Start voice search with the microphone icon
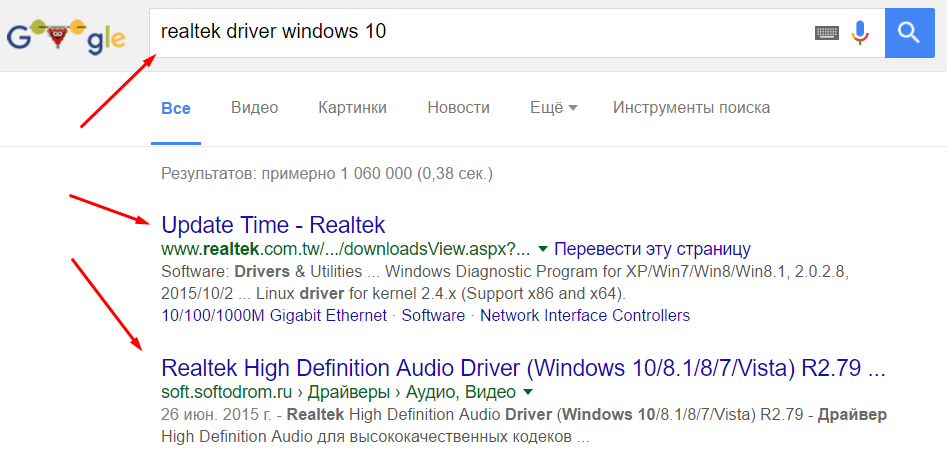This screenshot has width=947, height=460. [x=859, y=33]
